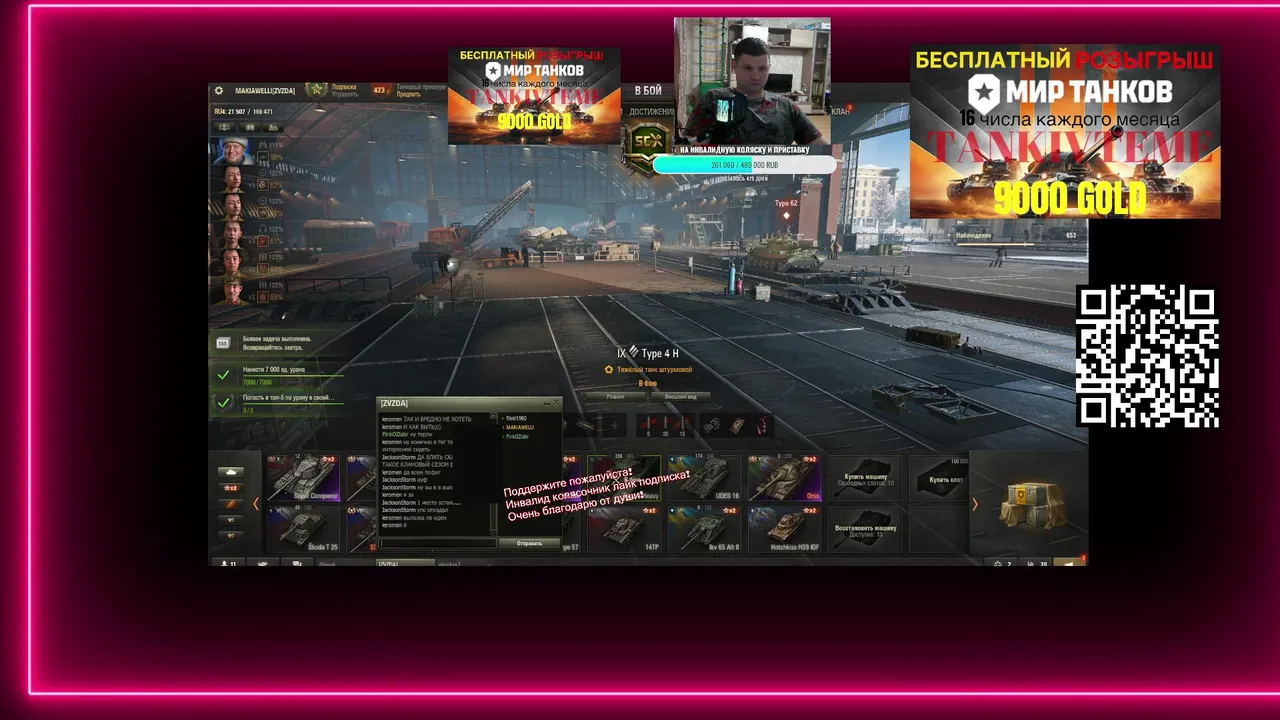
Task: Select the Ikv 65 Alt II tank
Action: 704,529
